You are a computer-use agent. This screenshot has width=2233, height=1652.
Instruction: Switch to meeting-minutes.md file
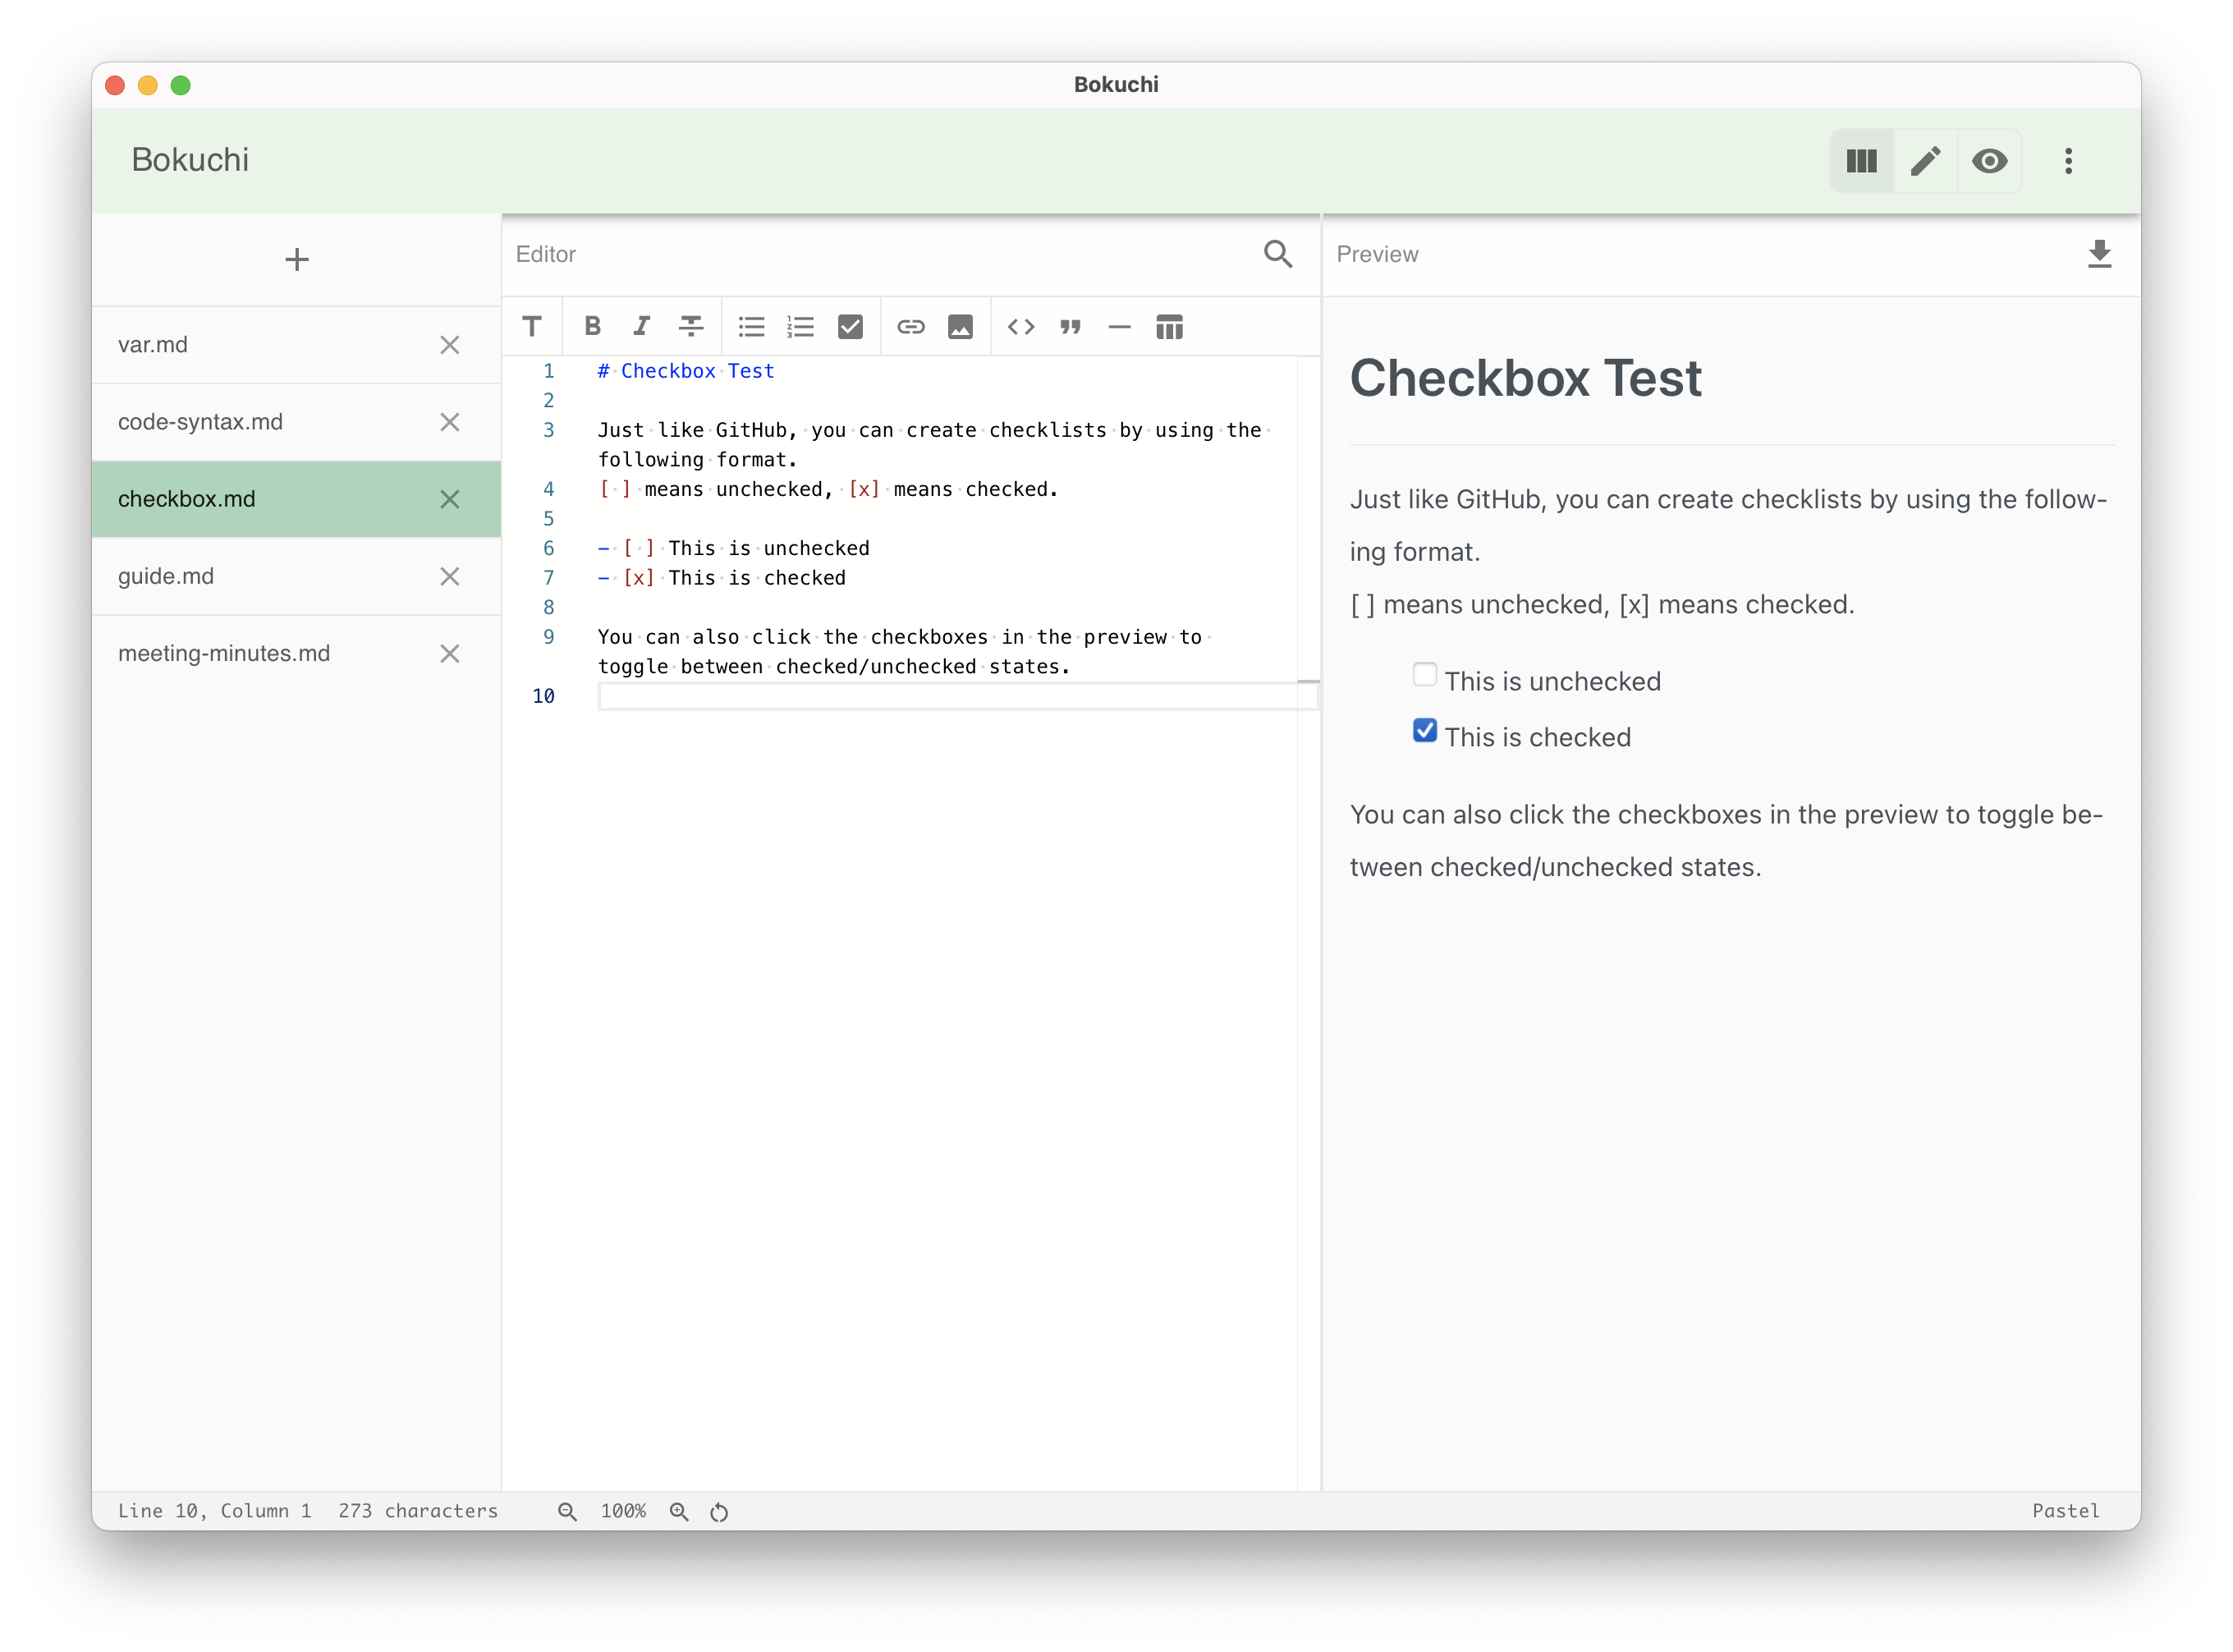tap(224, 653)
